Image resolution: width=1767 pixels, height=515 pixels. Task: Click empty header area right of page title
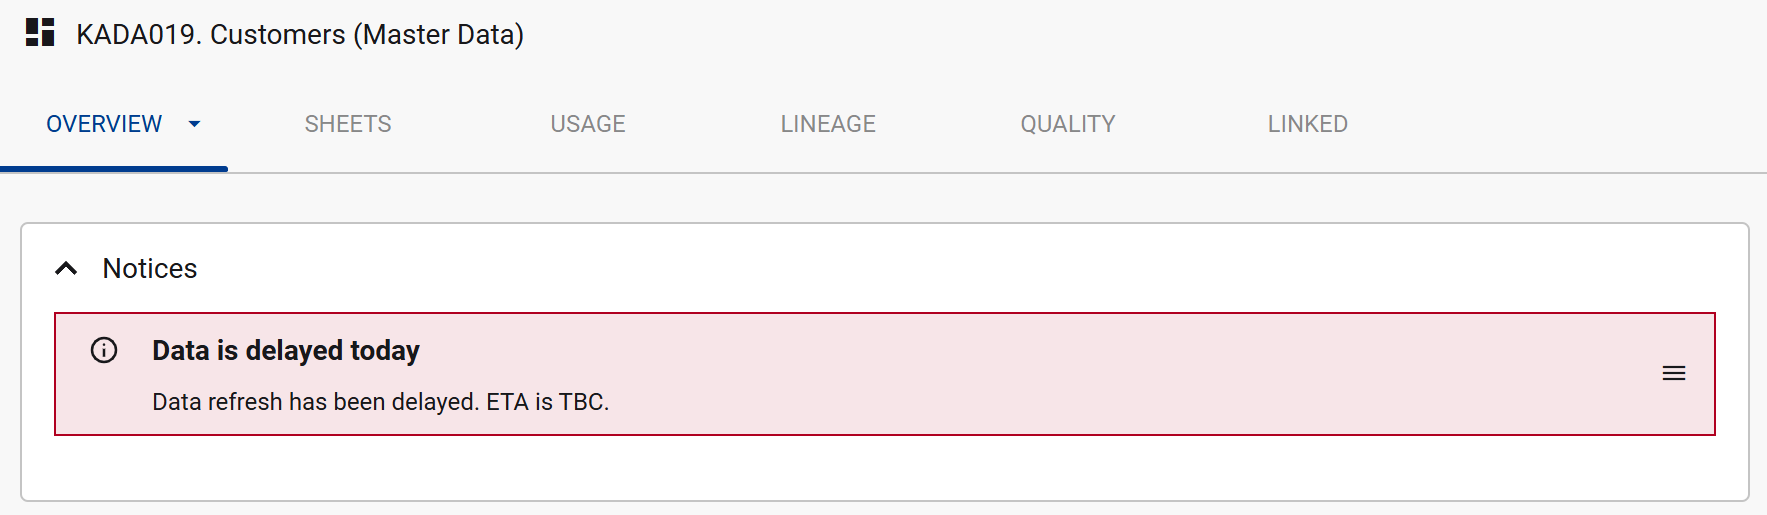[x=1100, y=34]
